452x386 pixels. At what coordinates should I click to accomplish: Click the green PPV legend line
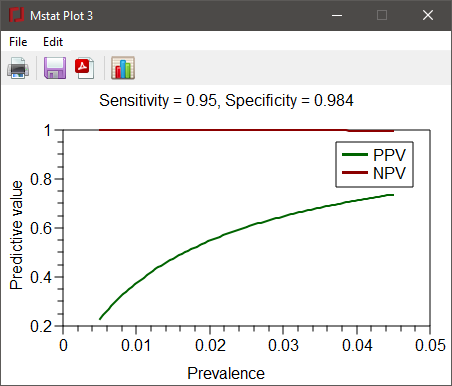point(355,154)
